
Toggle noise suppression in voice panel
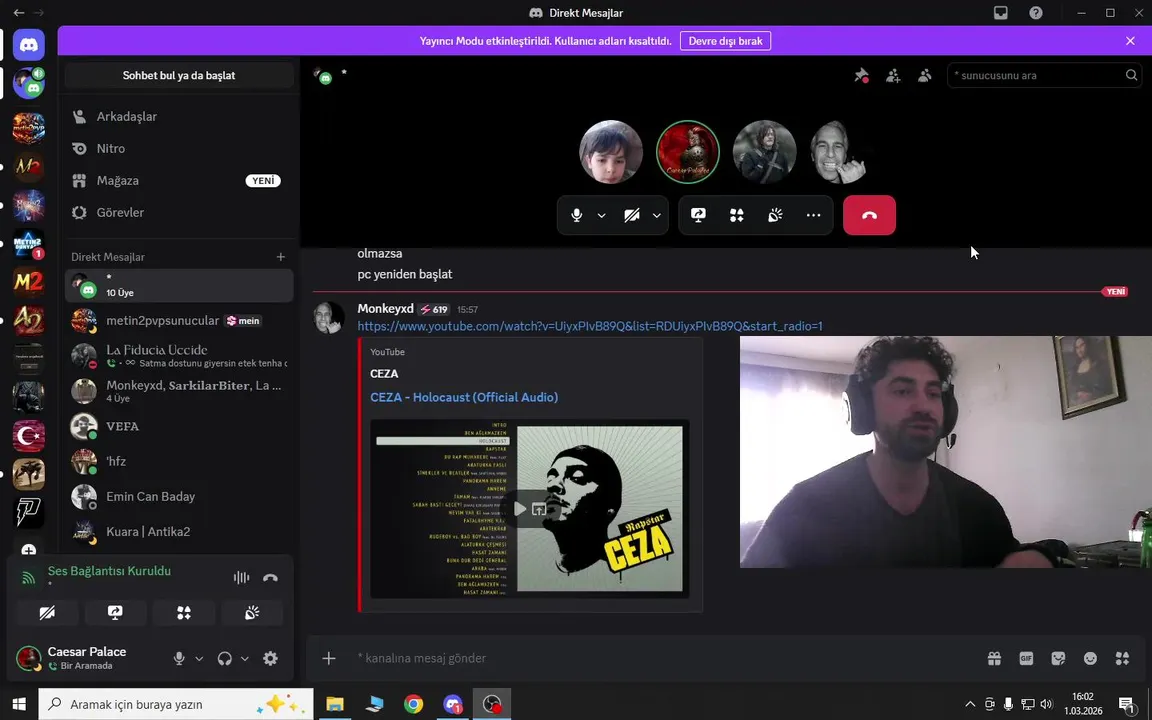242,577
